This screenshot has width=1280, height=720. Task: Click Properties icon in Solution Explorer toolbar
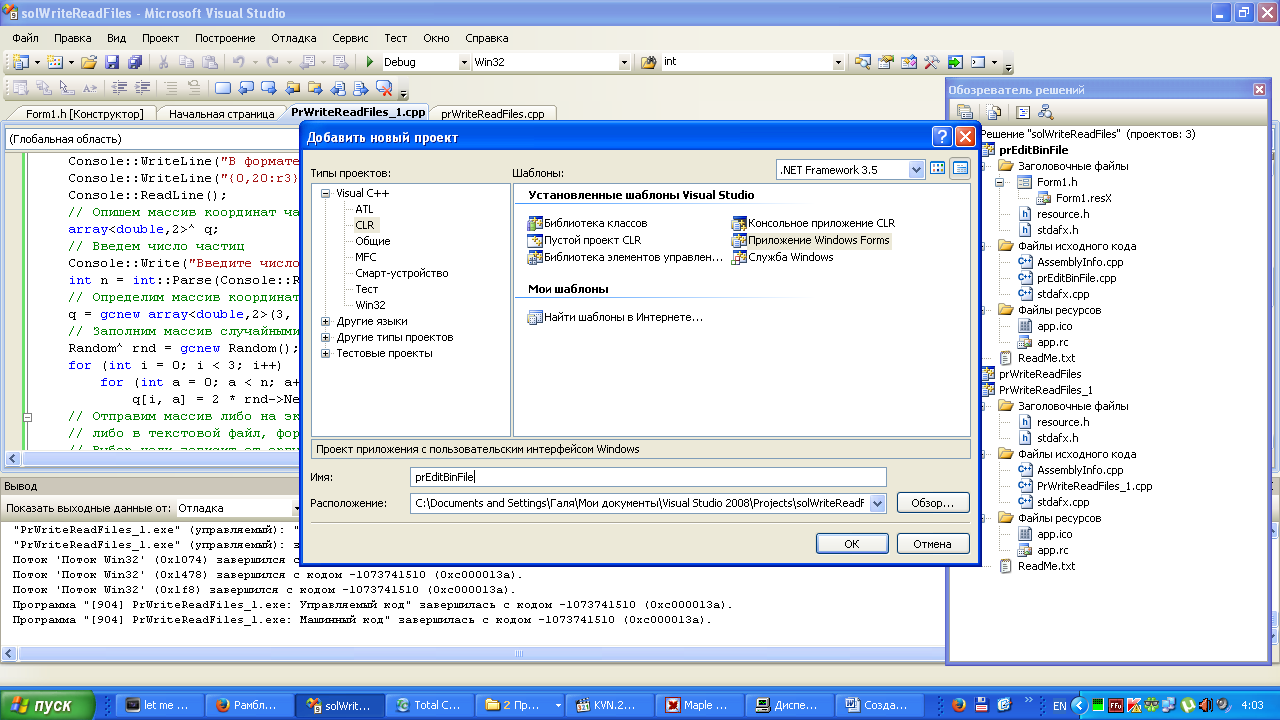point(965,112)
